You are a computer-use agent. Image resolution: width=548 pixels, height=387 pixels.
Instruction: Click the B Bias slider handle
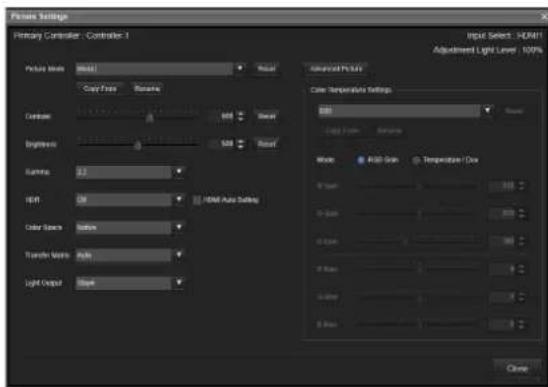click(420, 324)
